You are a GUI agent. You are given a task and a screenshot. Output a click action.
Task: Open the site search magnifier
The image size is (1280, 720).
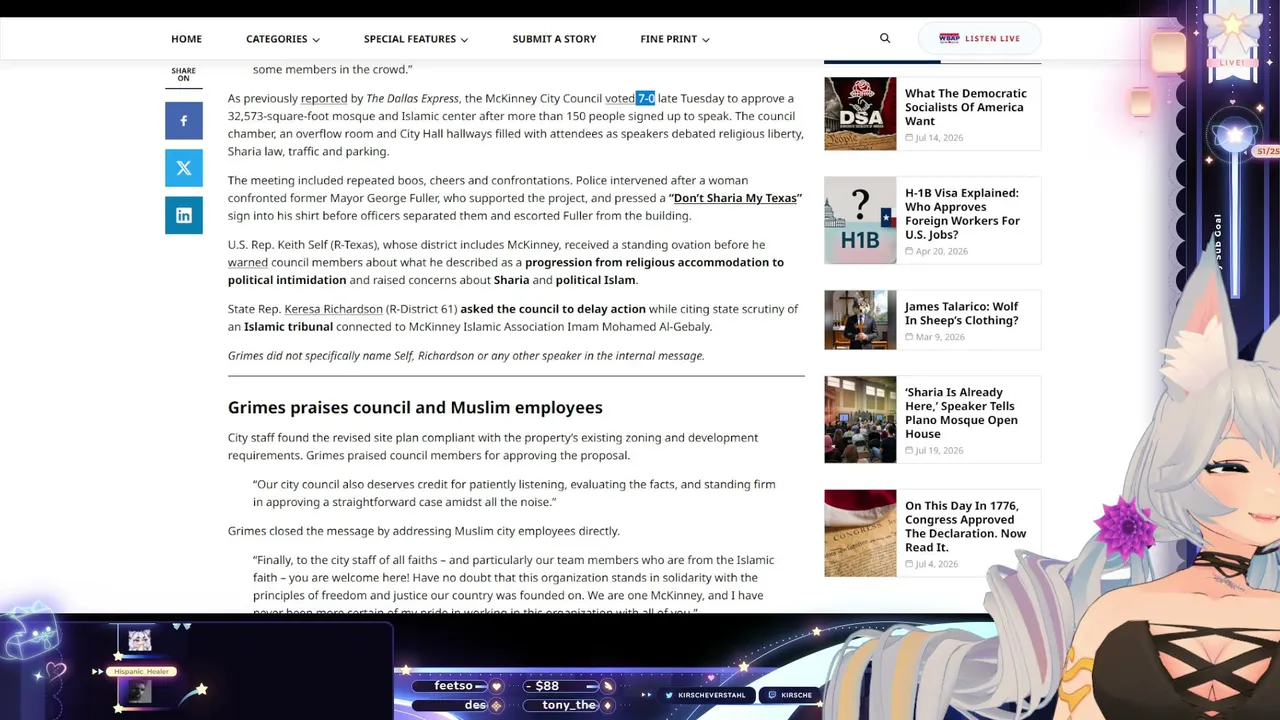point(885,38)
